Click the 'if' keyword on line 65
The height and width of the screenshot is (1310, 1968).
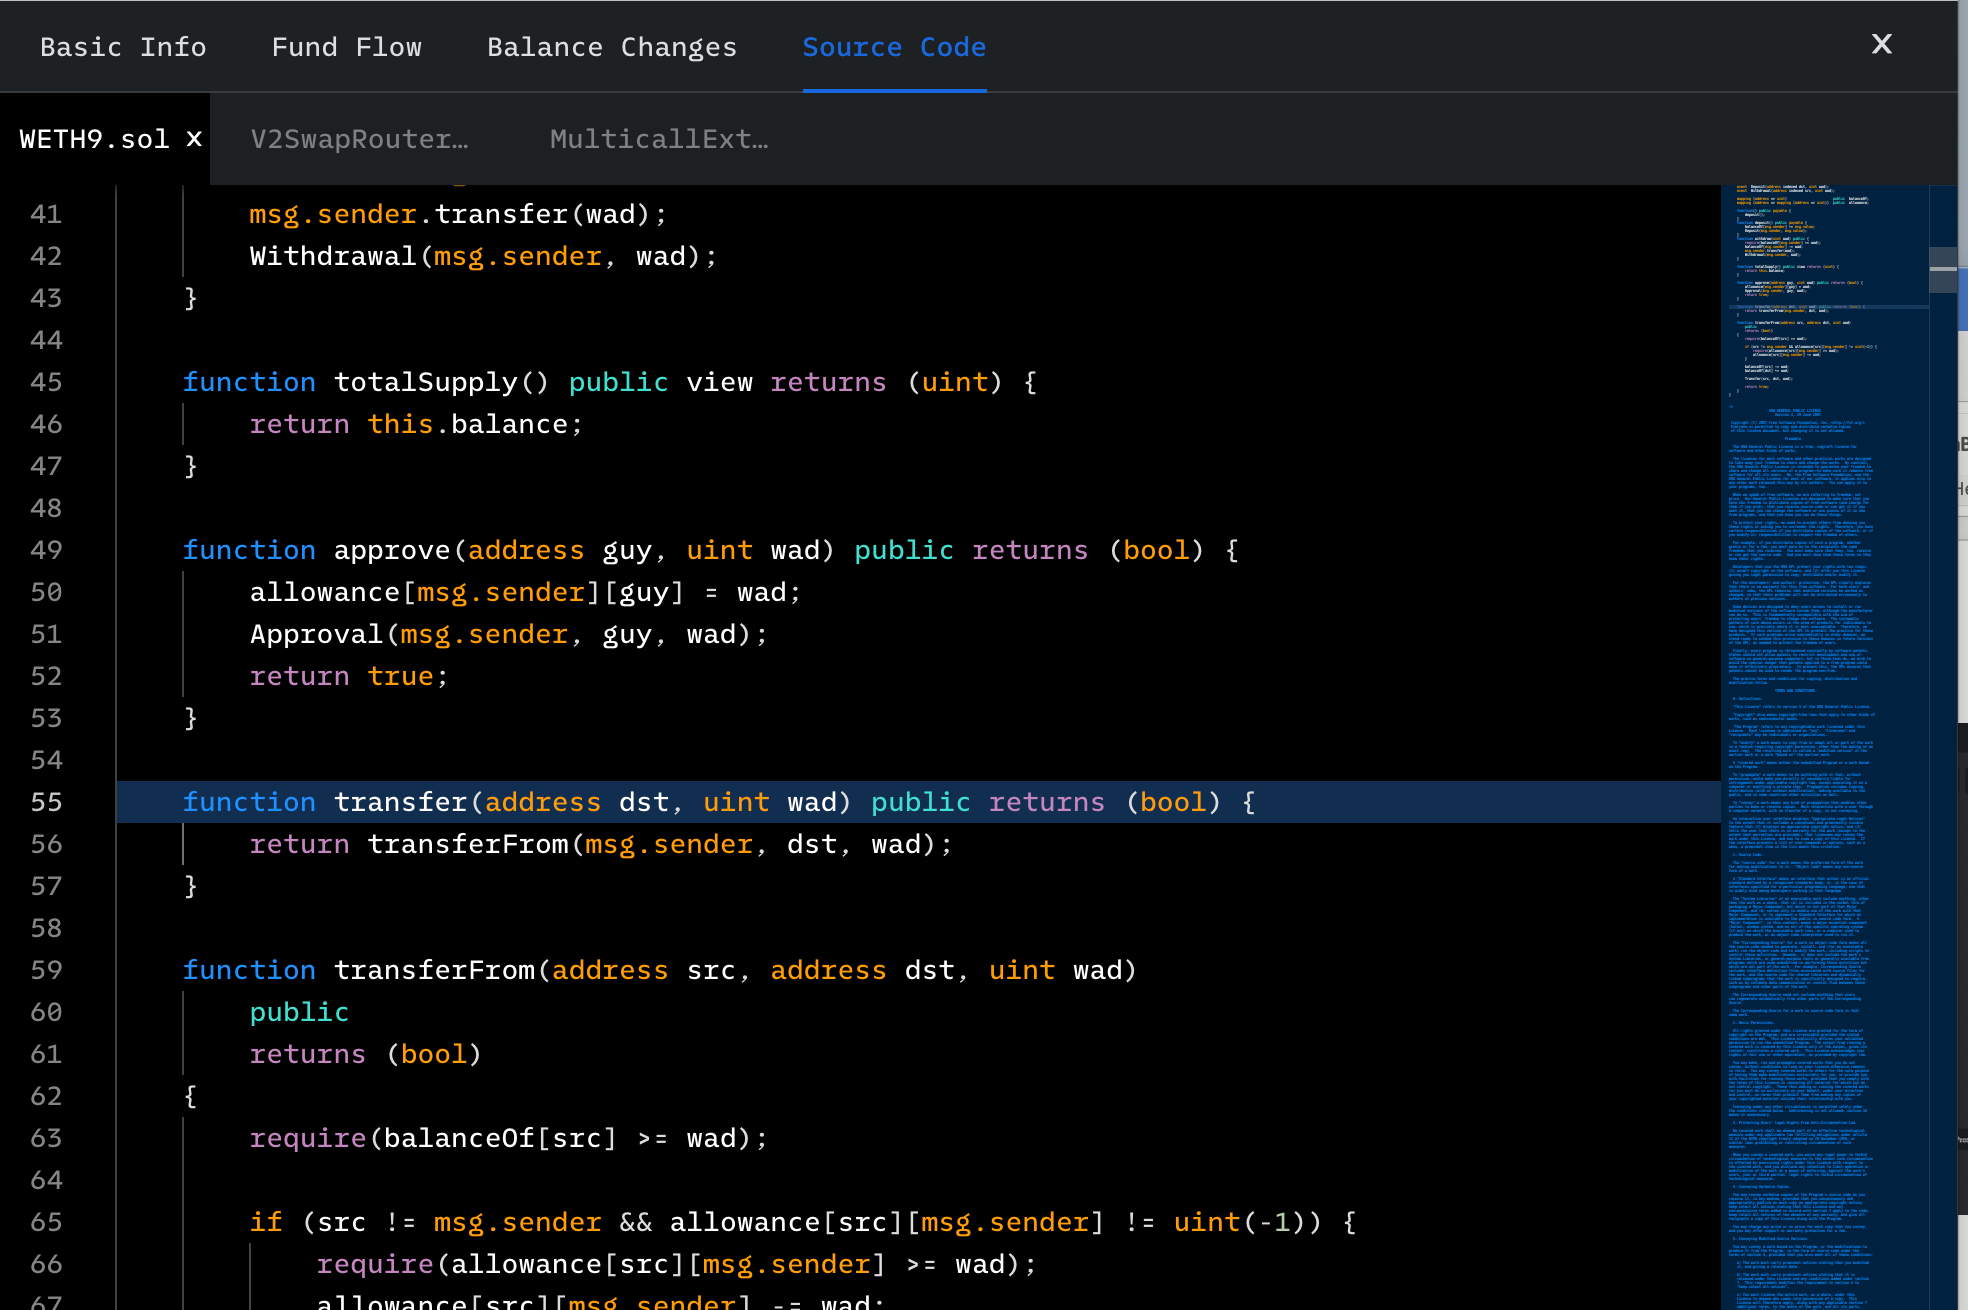(266, 1222)
